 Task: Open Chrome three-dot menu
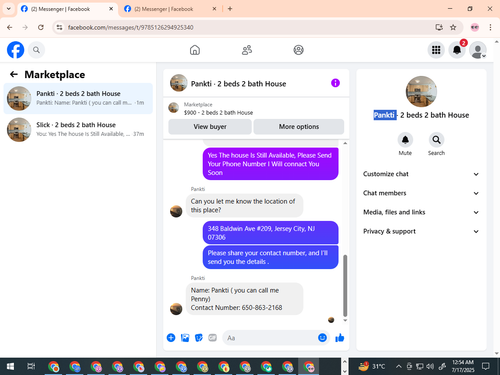click(490, 27)
